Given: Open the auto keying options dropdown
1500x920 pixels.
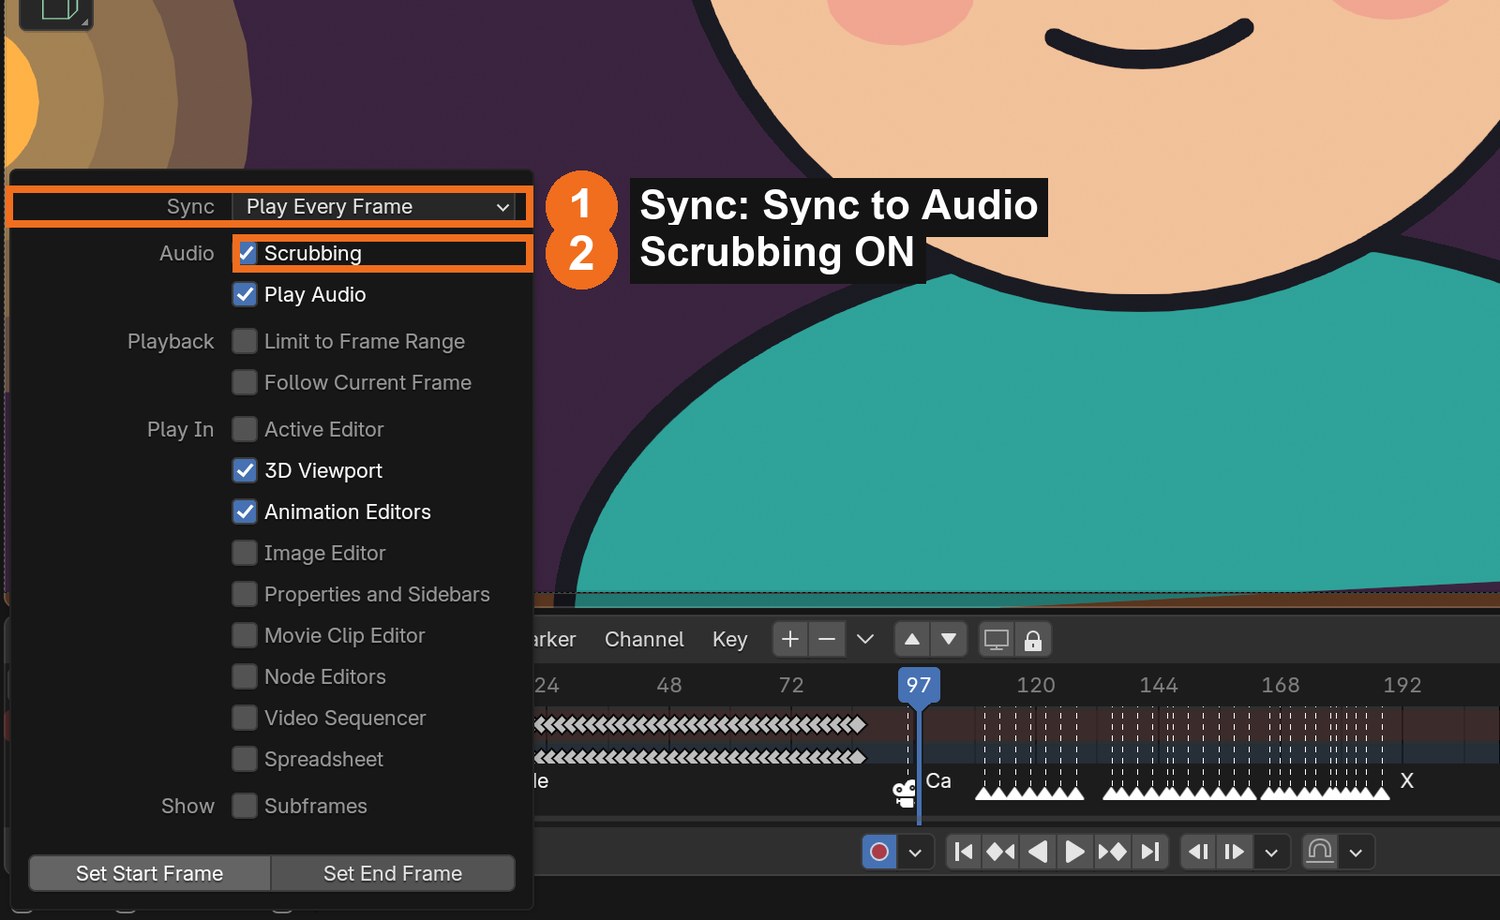Looking at the screenshot, I should pos(915,852).
